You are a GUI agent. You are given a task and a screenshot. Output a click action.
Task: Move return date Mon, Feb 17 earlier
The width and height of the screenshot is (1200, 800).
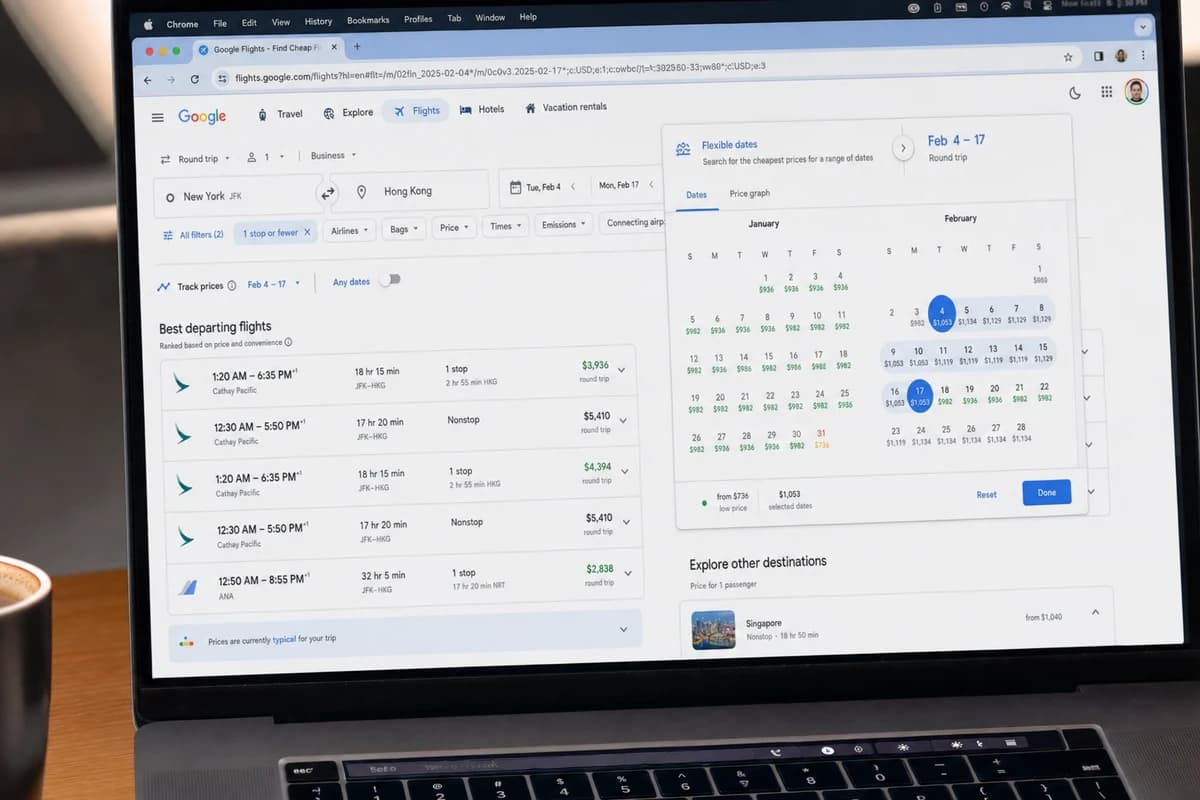pos(651,184)
